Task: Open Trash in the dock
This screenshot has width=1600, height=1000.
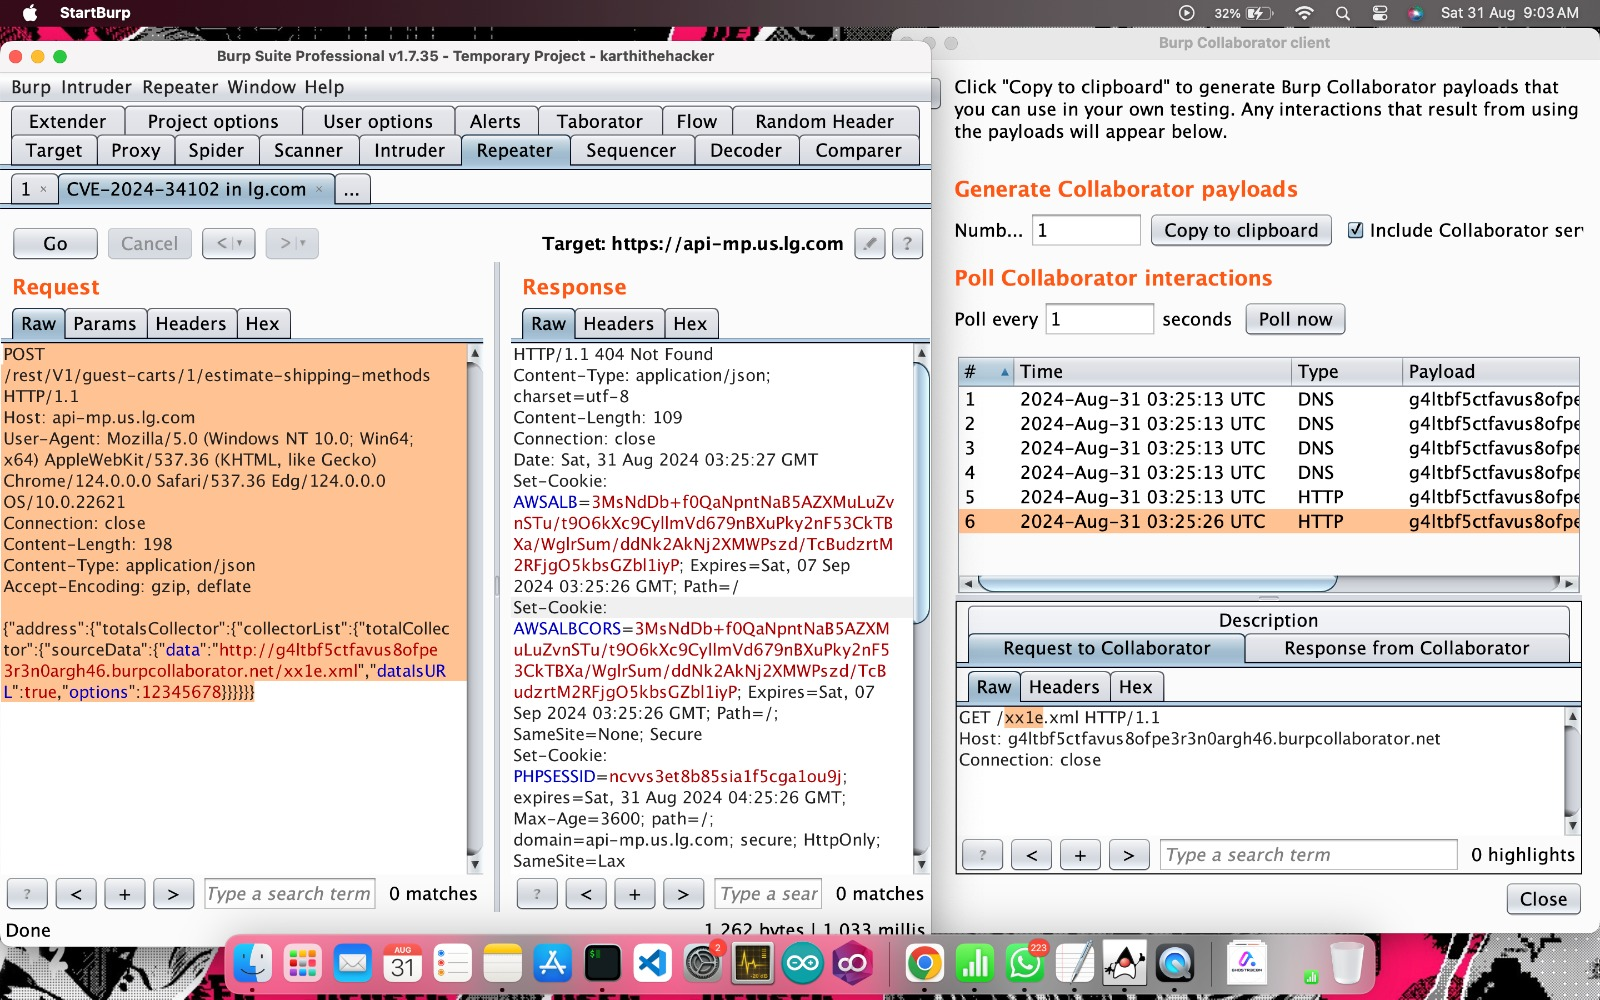Action: pyautogui.click(x=1347, y=964)
